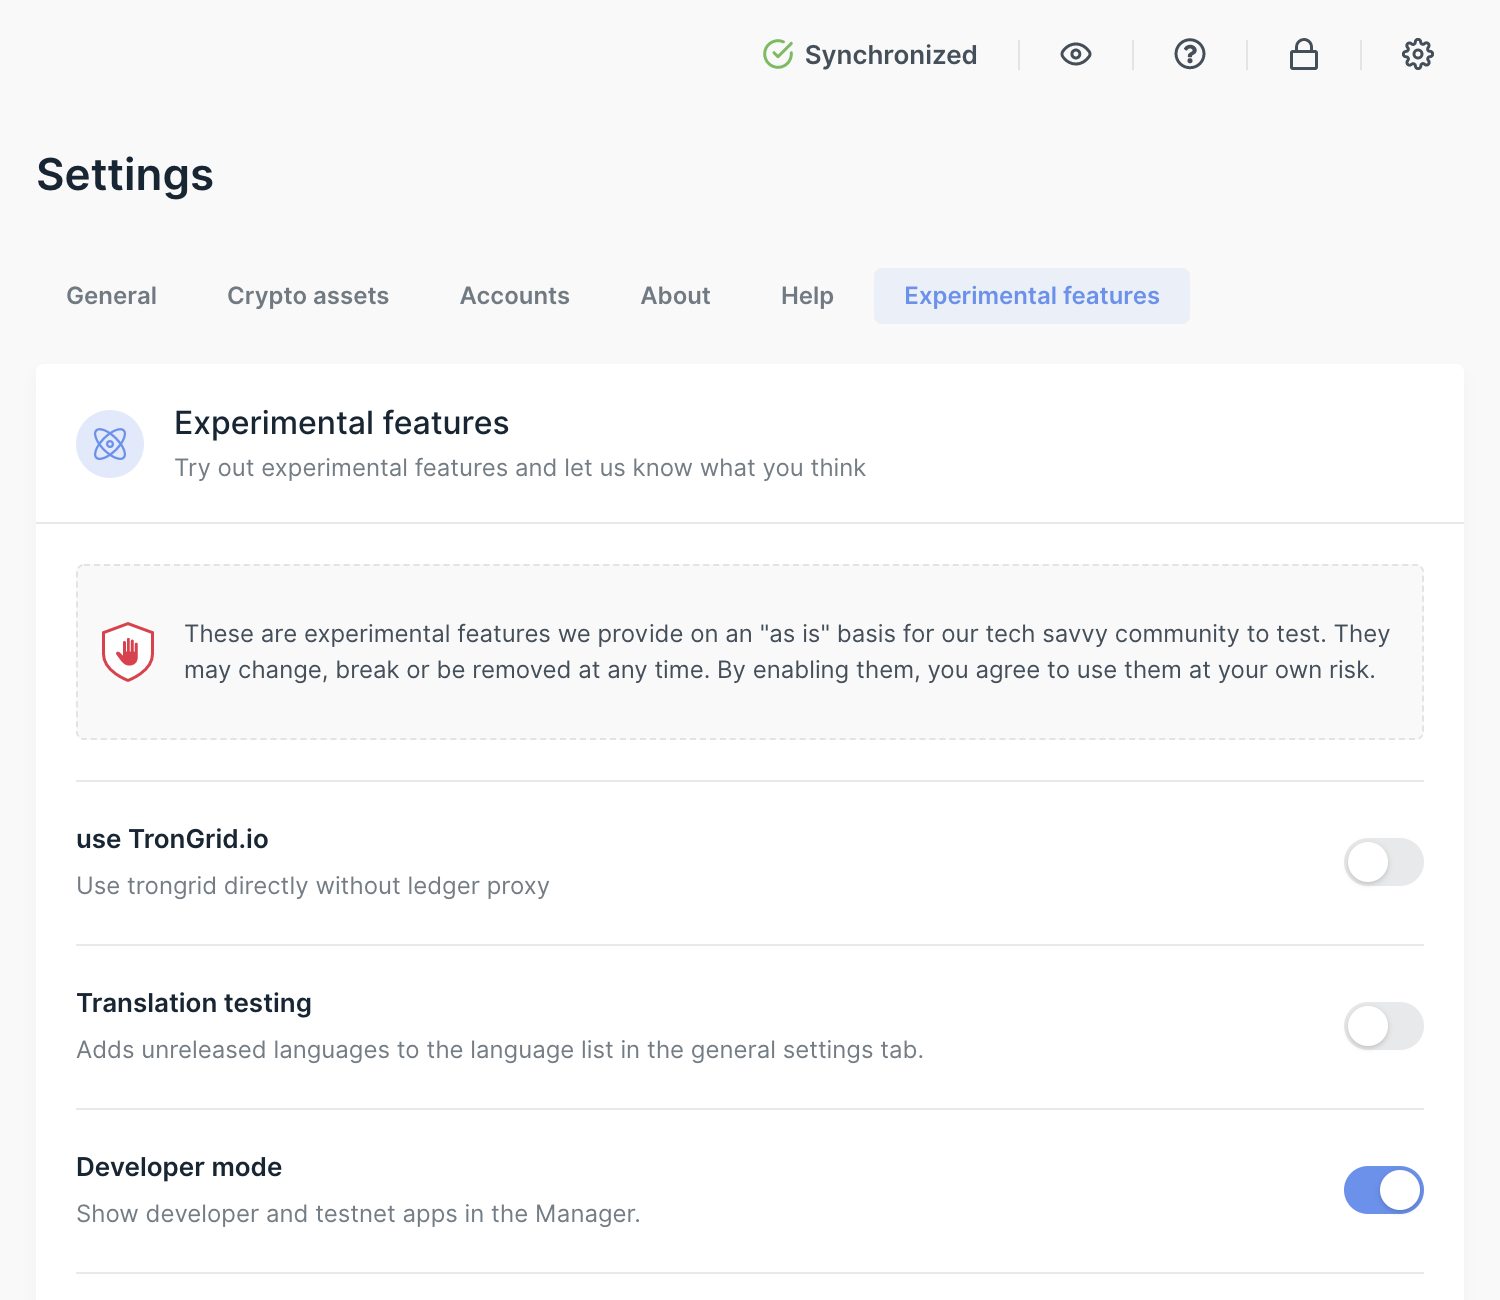The image size is (1500, 1300).
Task: Select the About tab
Action: [675, 296]
